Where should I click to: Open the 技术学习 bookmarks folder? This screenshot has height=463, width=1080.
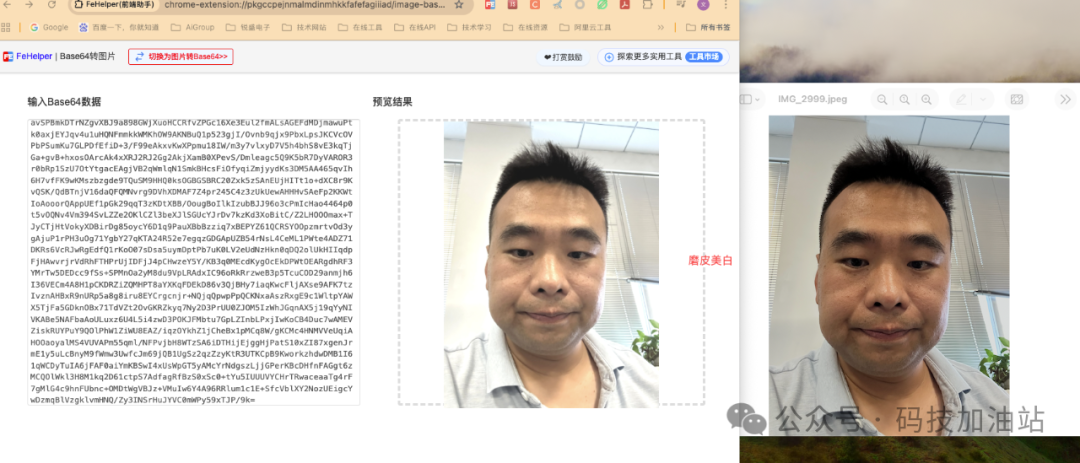point(470,28)
